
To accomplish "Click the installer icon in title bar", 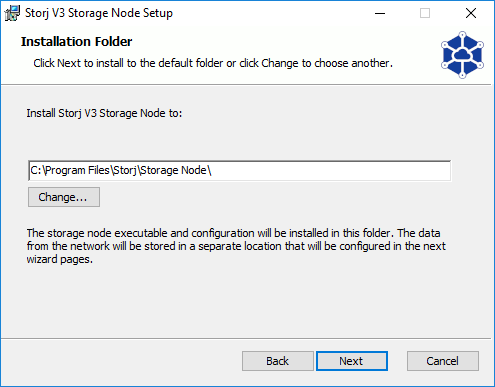I will 12,13.
